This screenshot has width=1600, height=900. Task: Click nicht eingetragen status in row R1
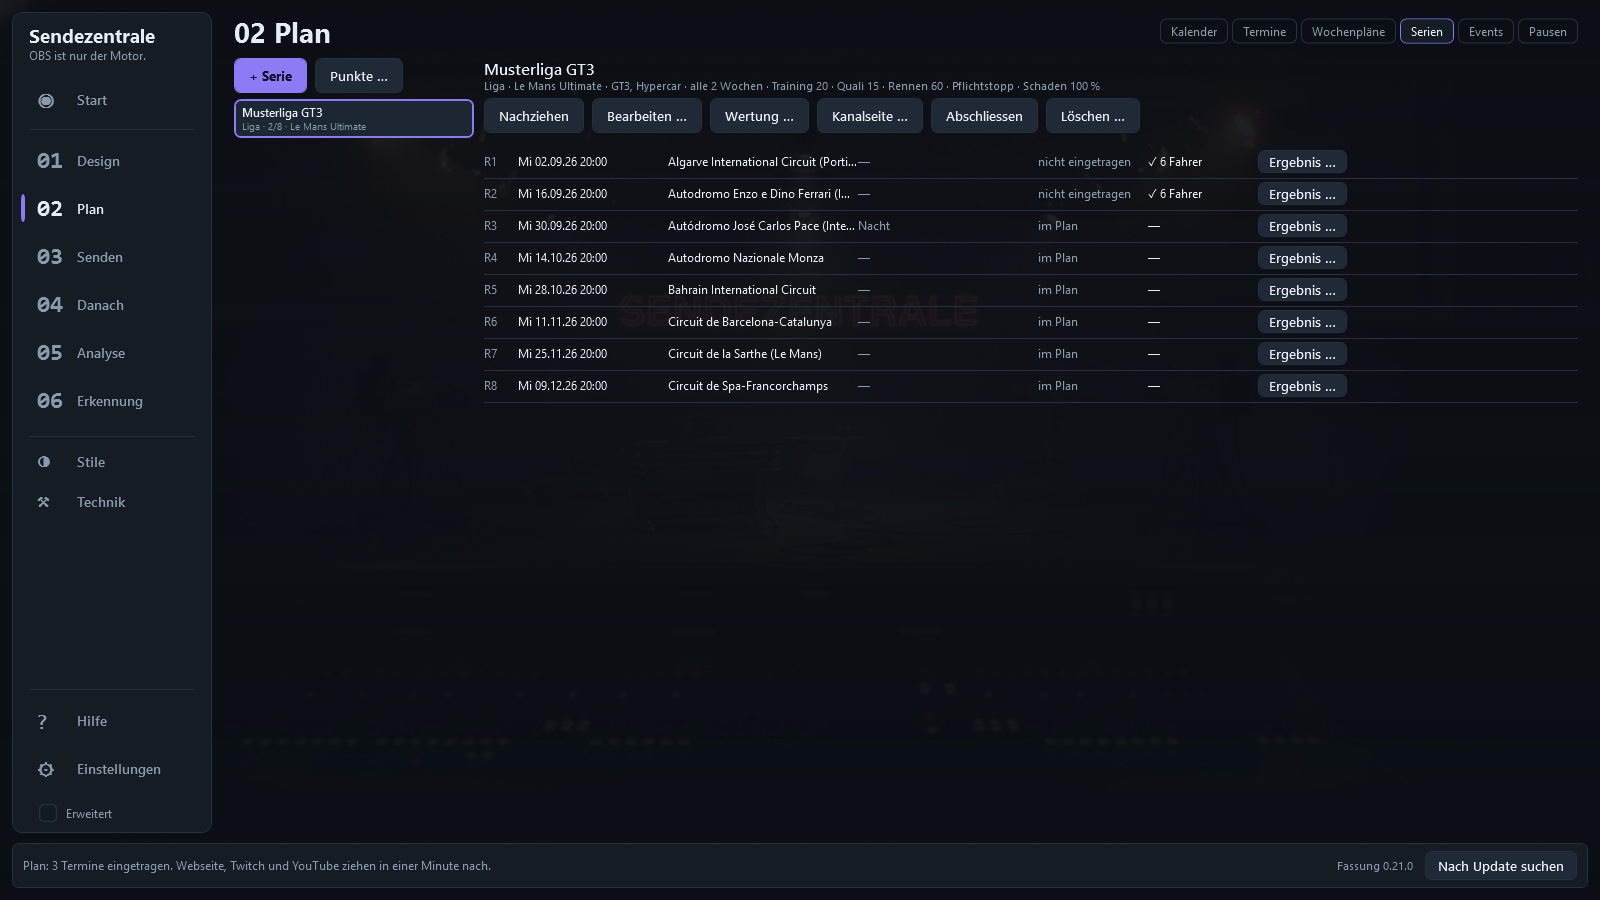1084,162
